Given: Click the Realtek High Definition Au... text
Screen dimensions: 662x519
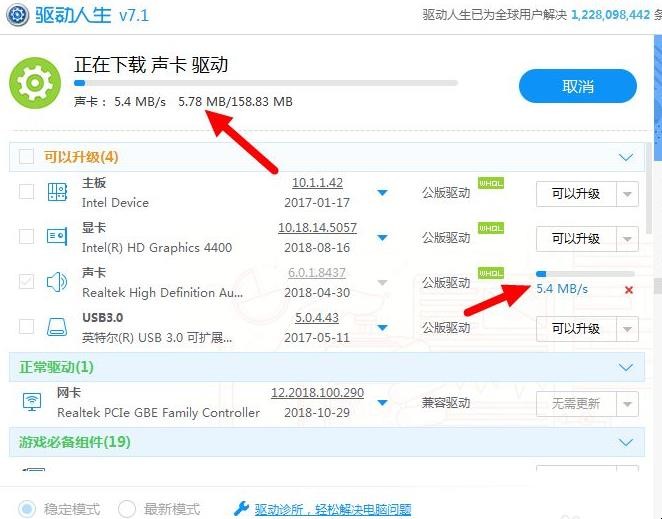Looking at the screenshot, I should pyautogui.click(x=163, y=293).
